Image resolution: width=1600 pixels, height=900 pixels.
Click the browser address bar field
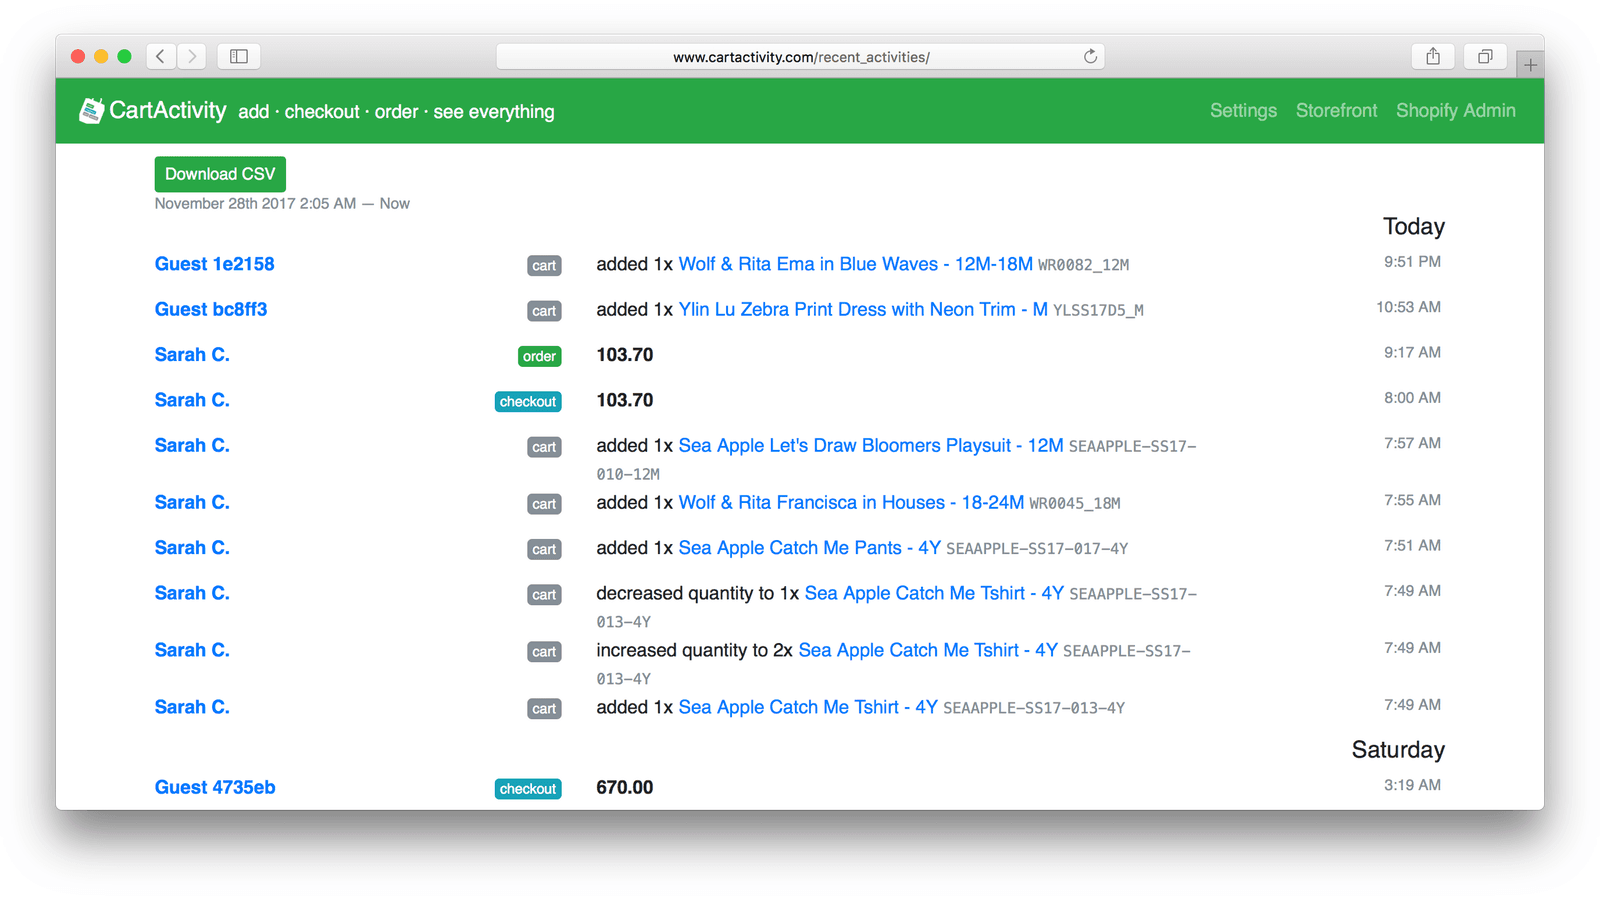pos(800,57)
